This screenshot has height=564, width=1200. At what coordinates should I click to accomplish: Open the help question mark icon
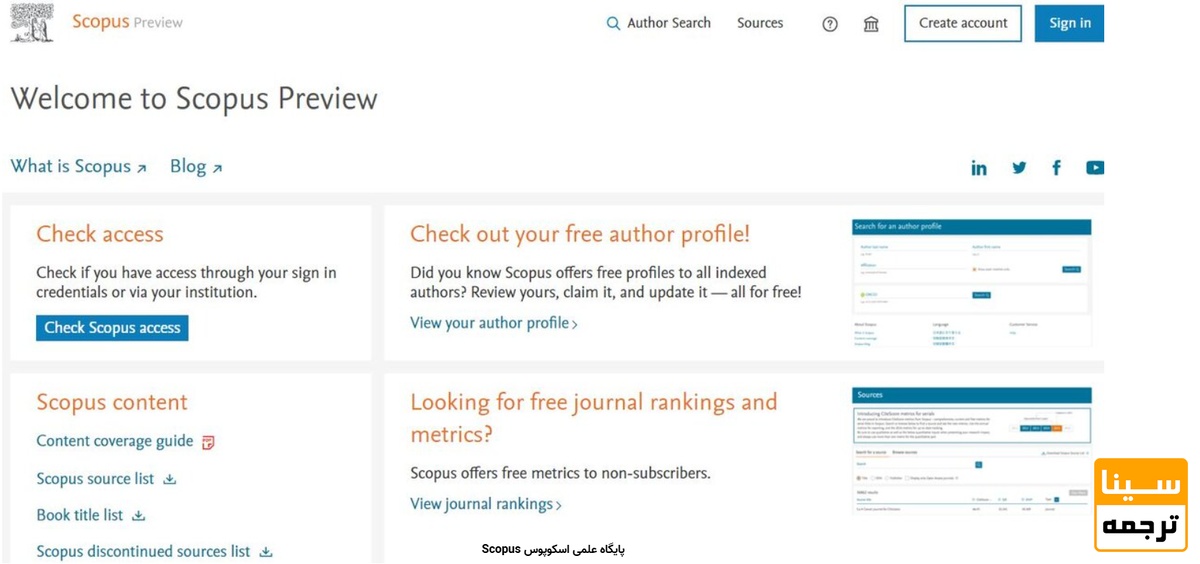(x=830, y=24)
